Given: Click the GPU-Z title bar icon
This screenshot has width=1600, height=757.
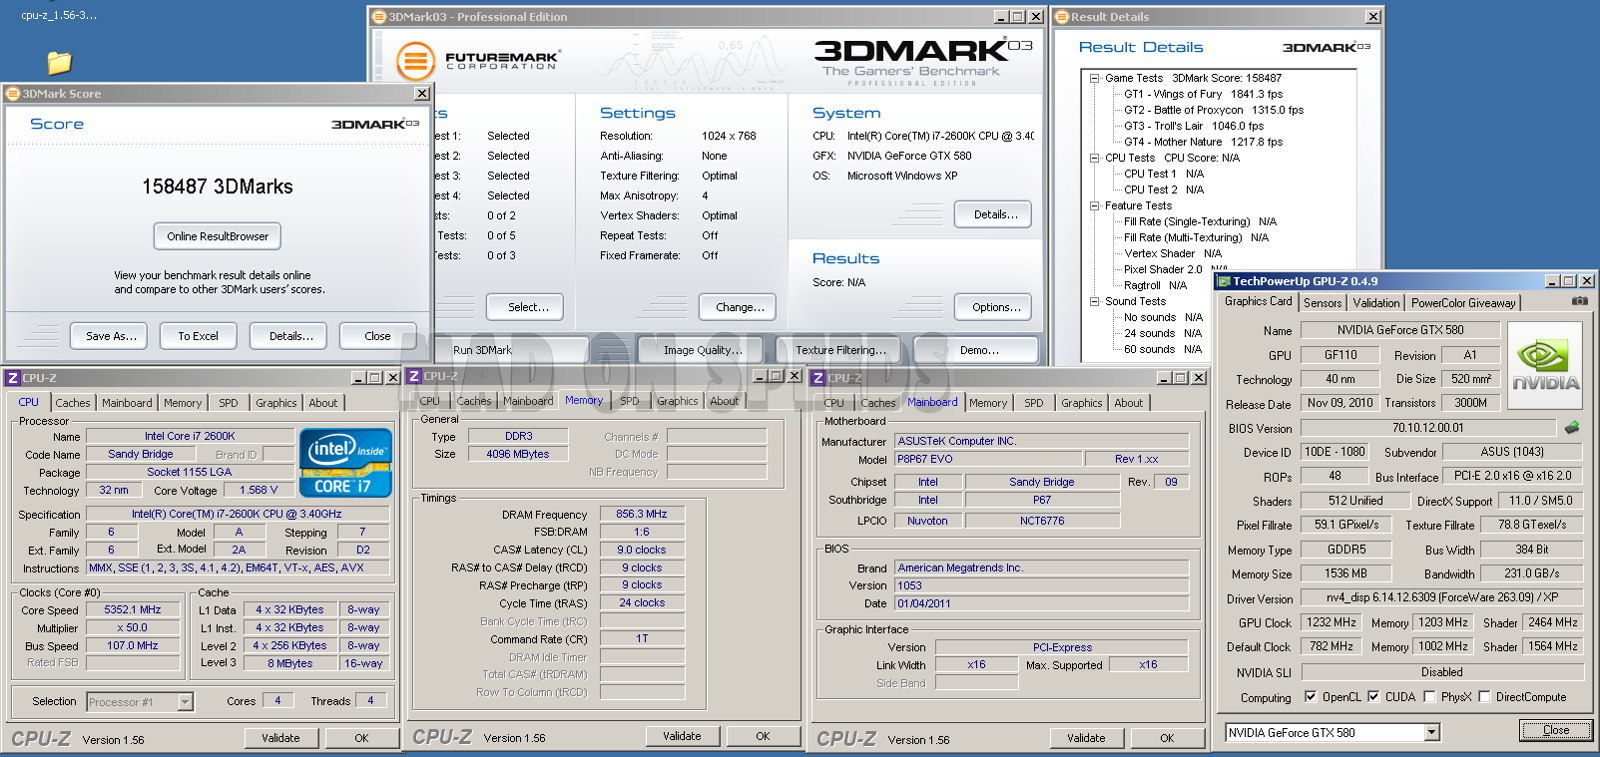Looking at the screenshot, I should click(1224, 282).
